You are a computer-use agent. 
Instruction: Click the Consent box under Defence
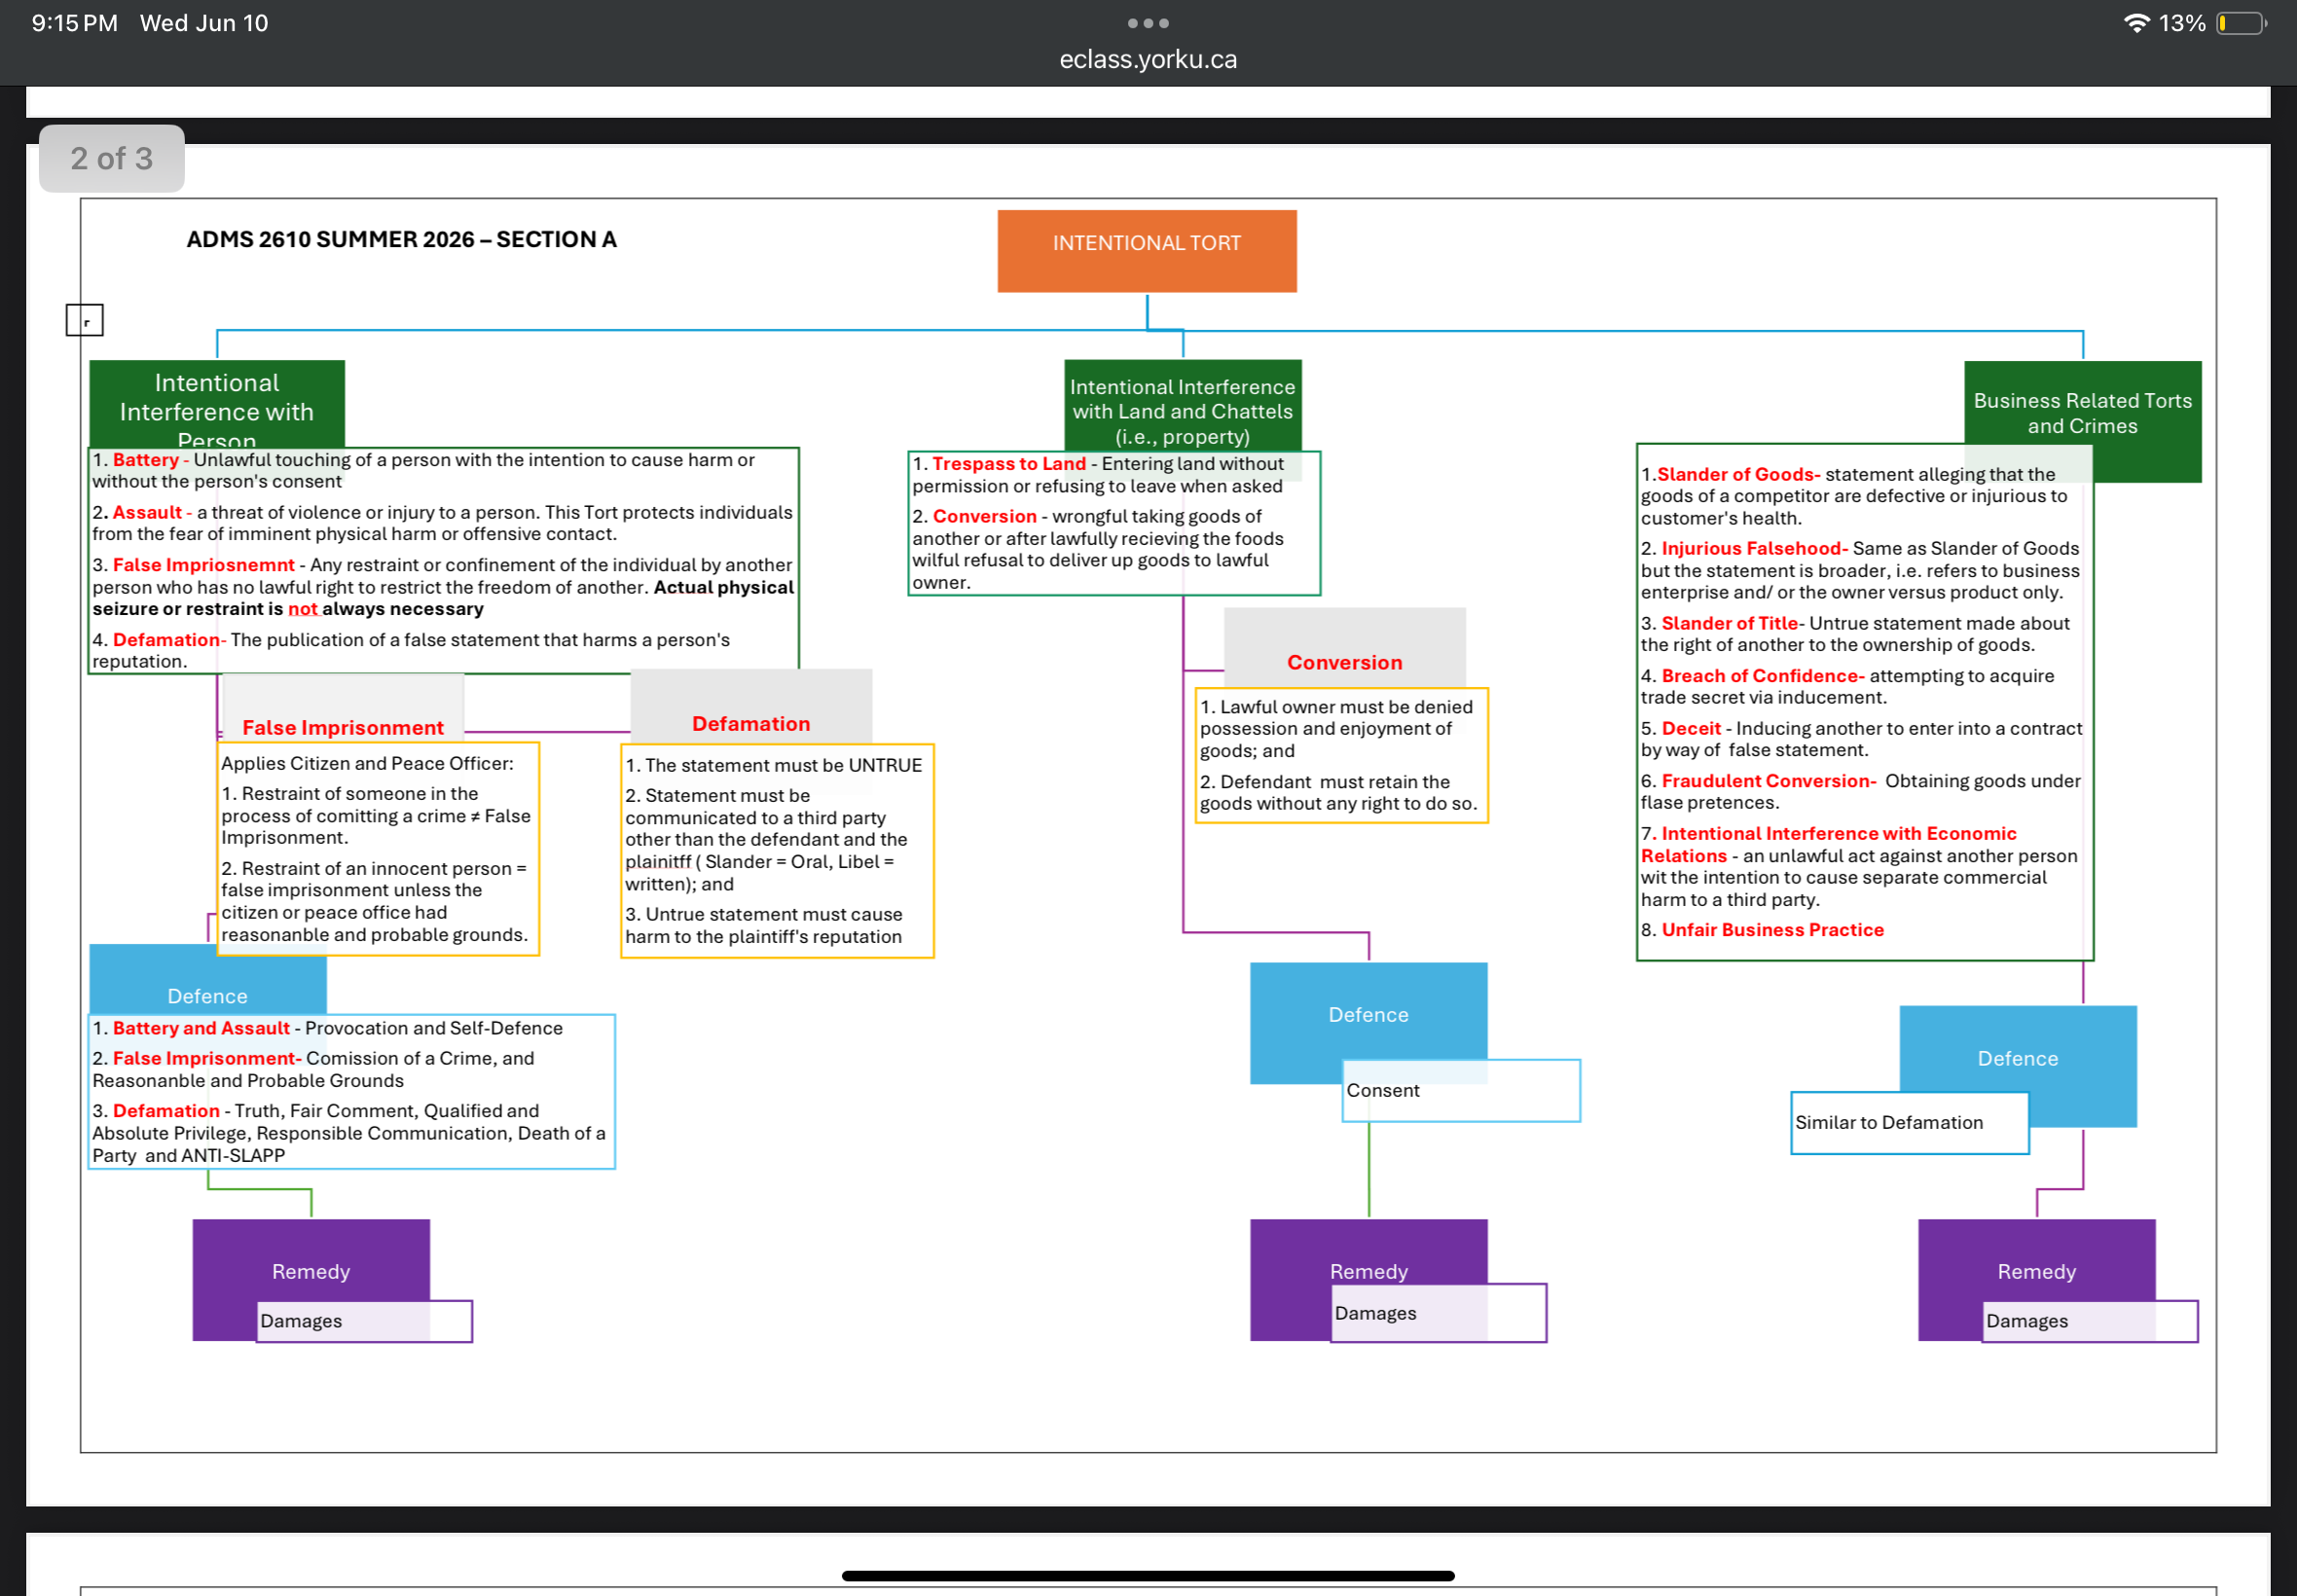point(1461,1091)
